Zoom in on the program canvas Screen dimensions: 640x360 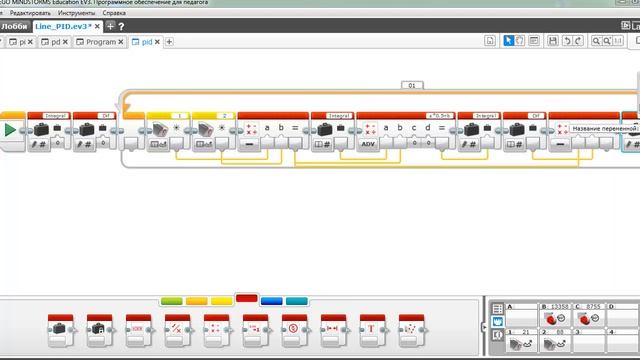click(x=607, y=41)
